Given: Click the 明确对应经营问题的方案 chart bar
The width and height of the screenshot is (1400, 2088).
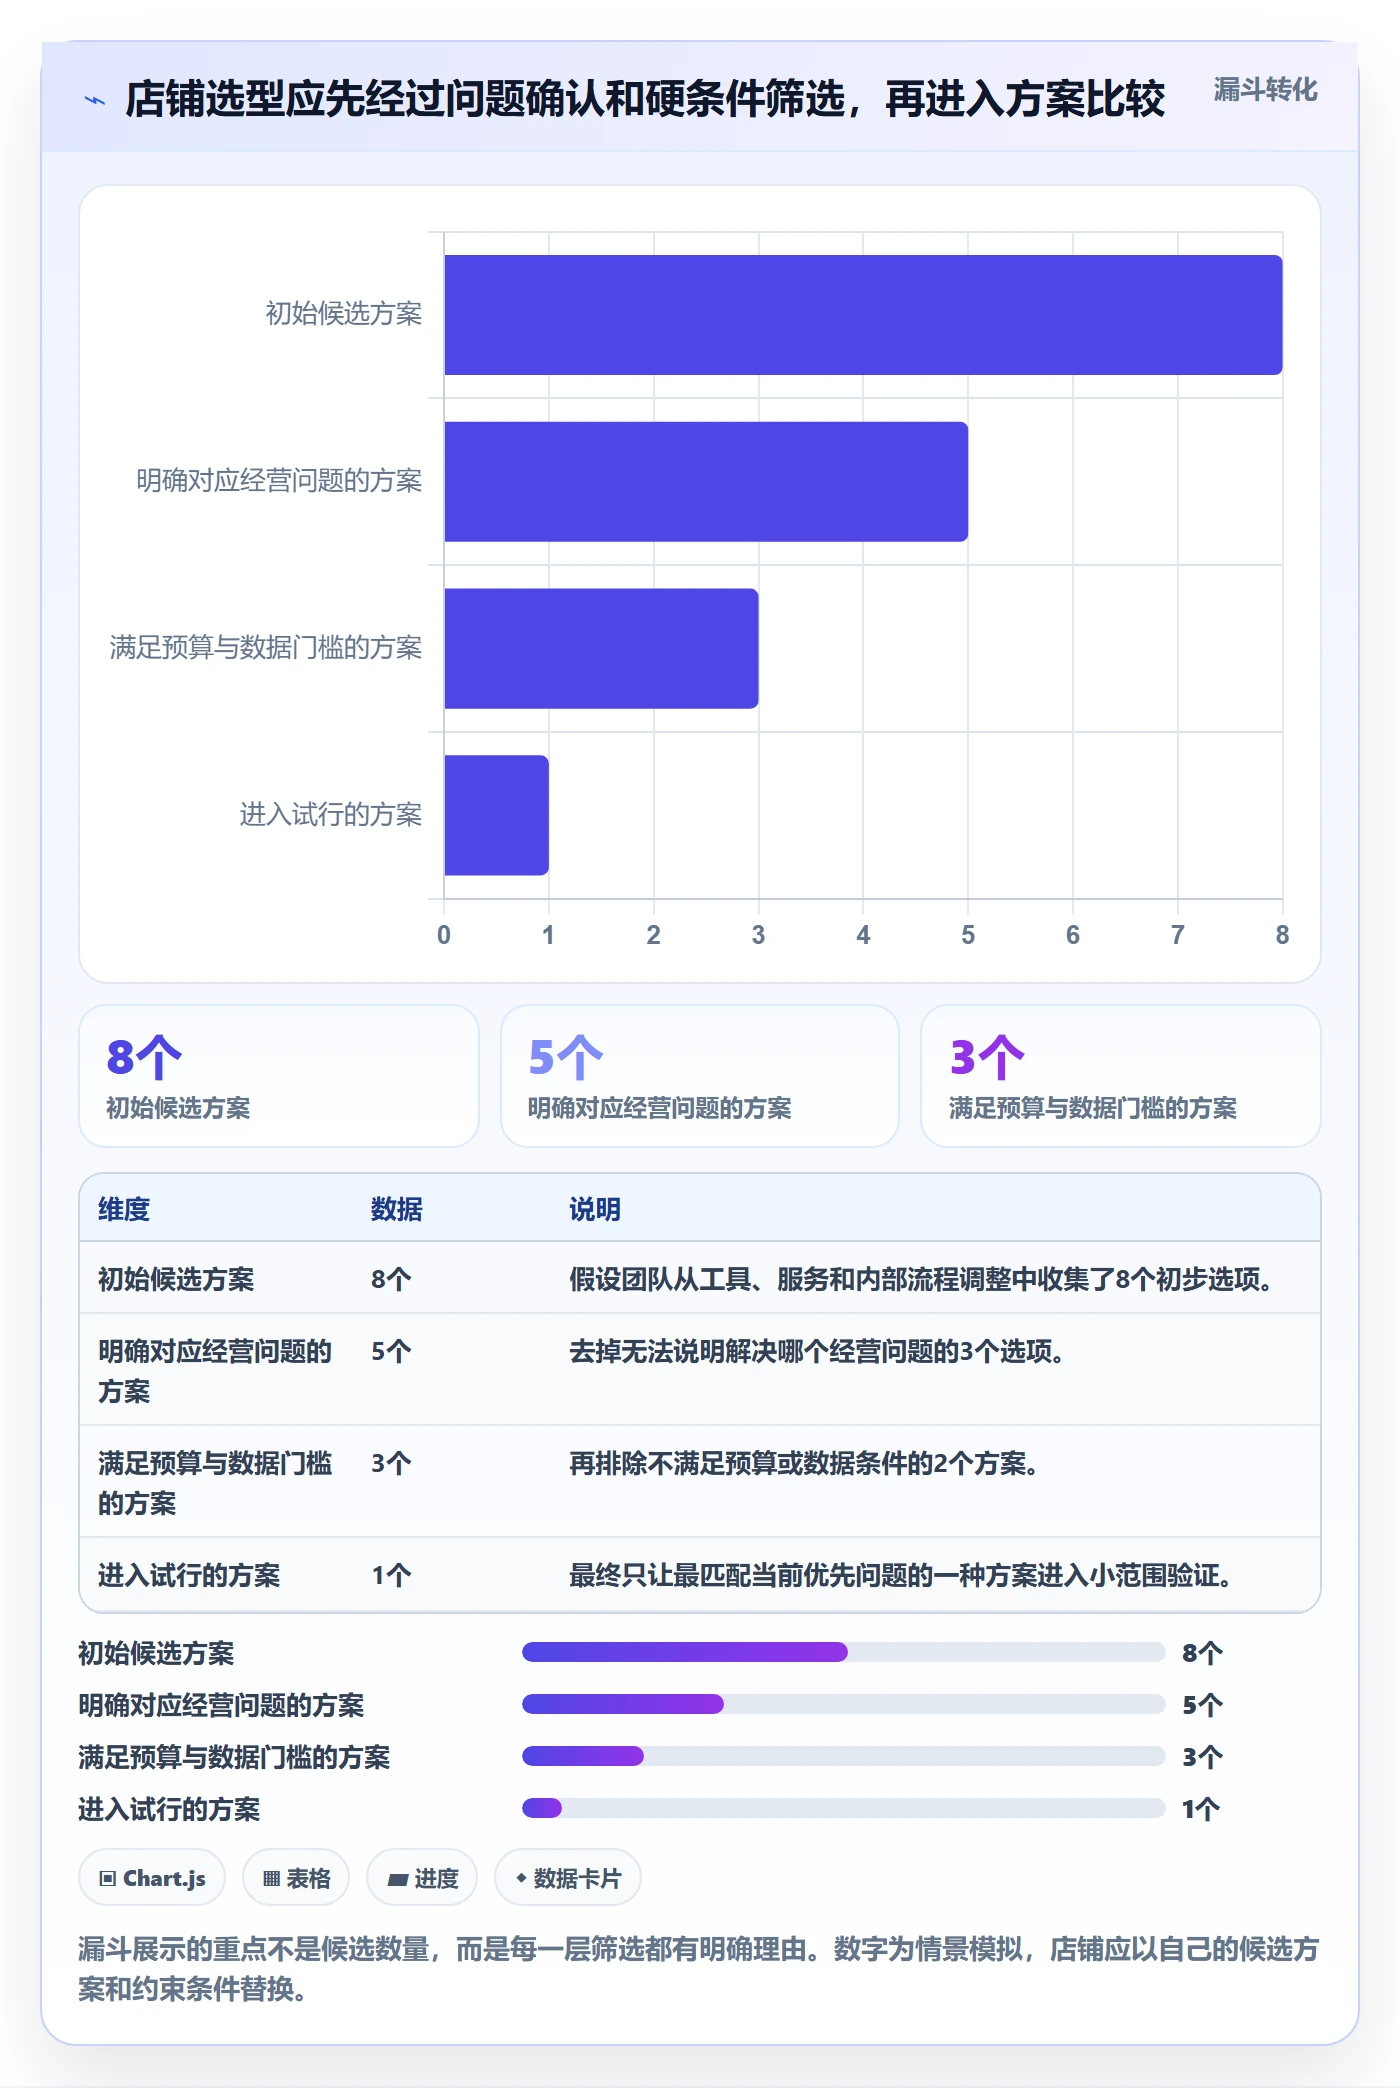Looking at the screenshot, I should (706, 482).
